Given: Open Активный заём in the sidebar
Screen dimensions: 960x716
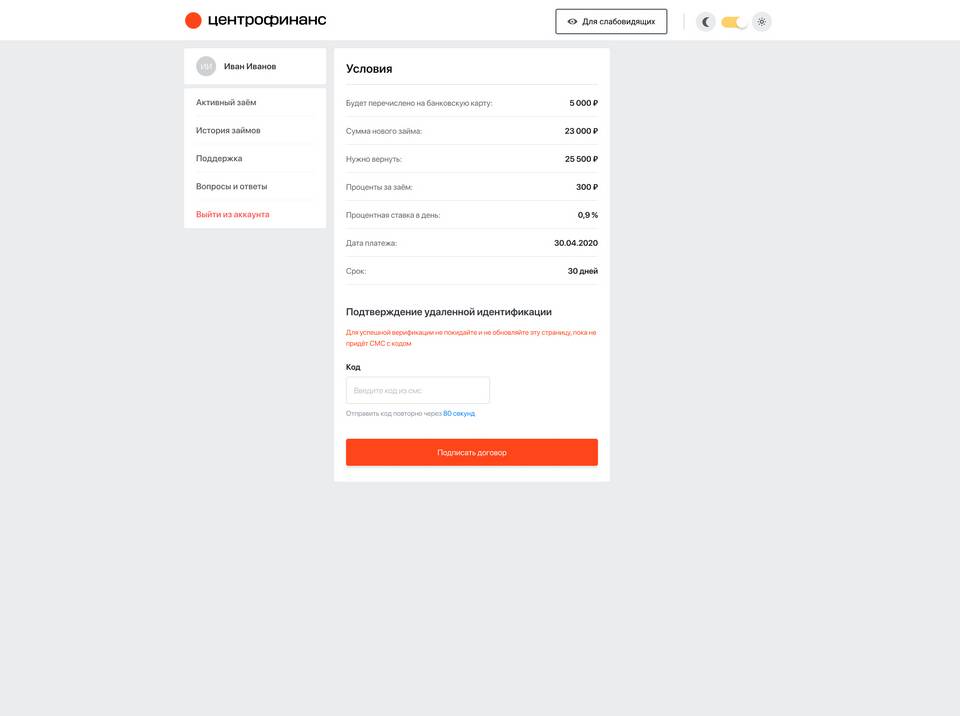Looking at the screenshot, I should click(226, 102).
